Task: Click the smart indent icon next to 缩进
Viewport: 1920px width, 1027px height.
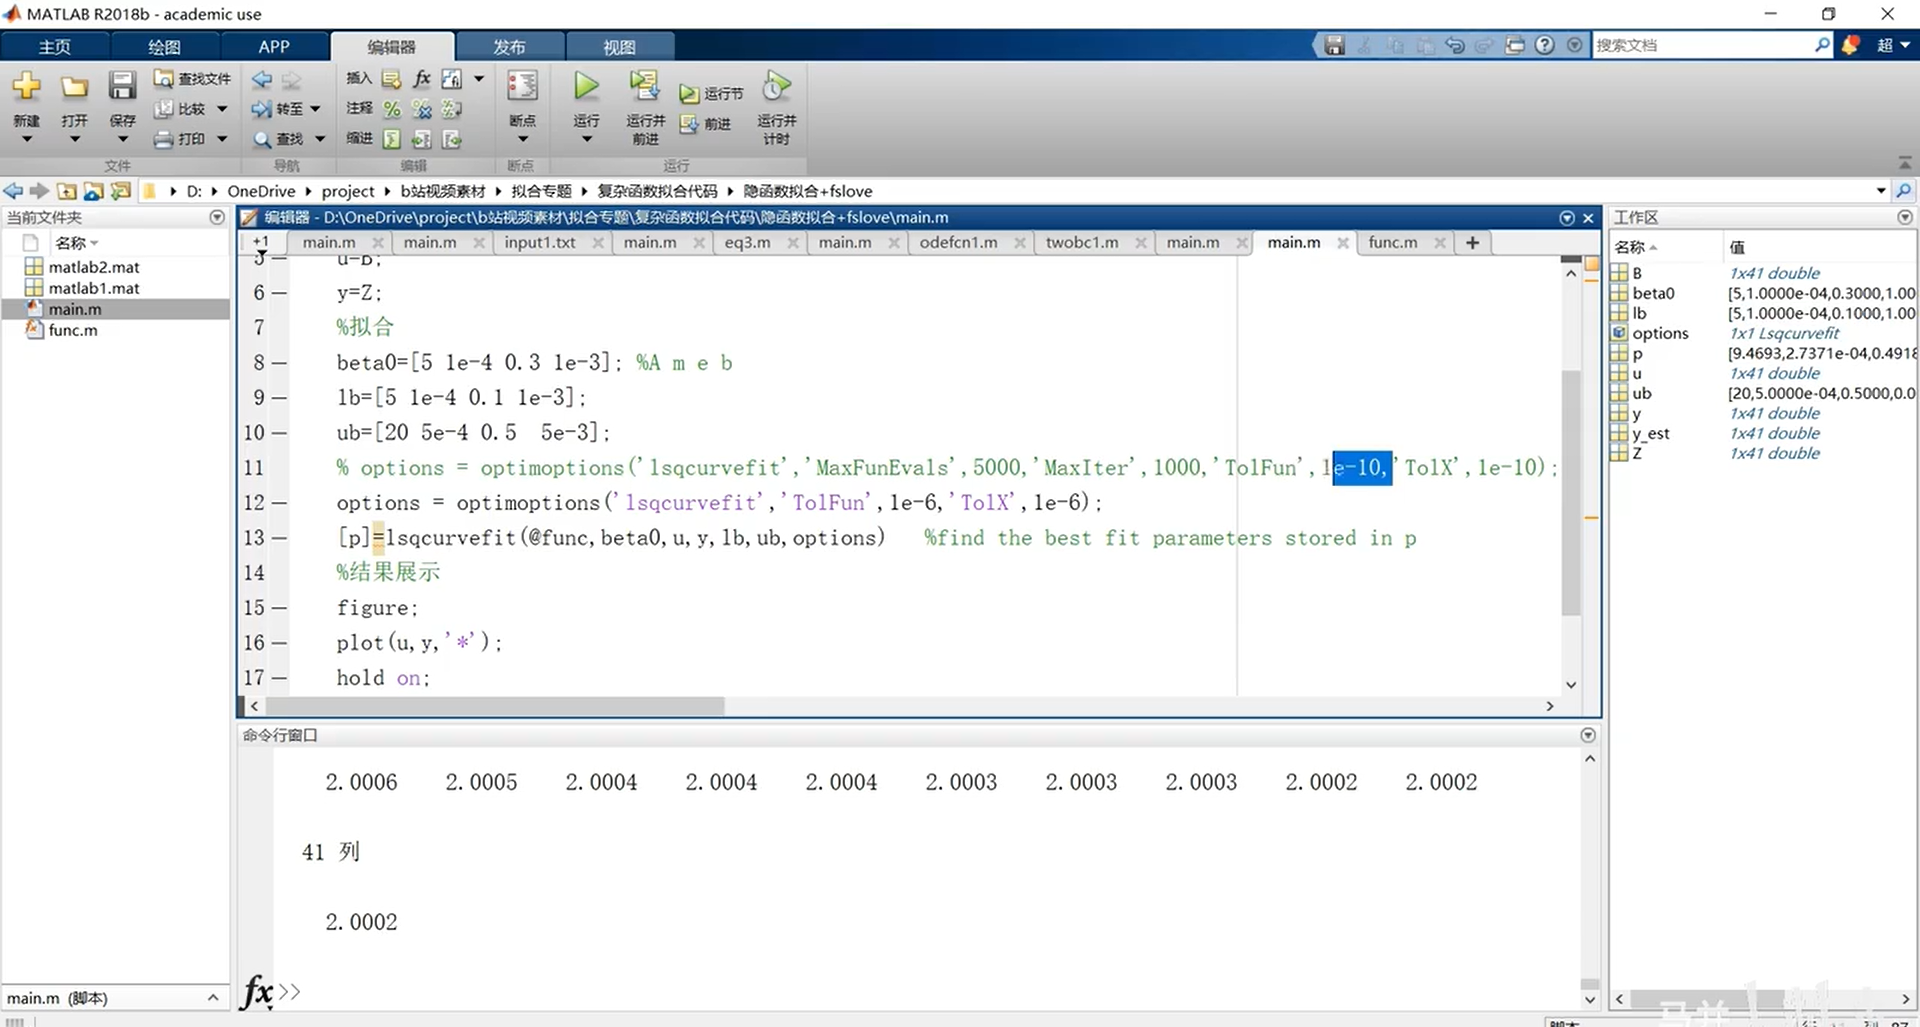Action: (x=392, y=139)
